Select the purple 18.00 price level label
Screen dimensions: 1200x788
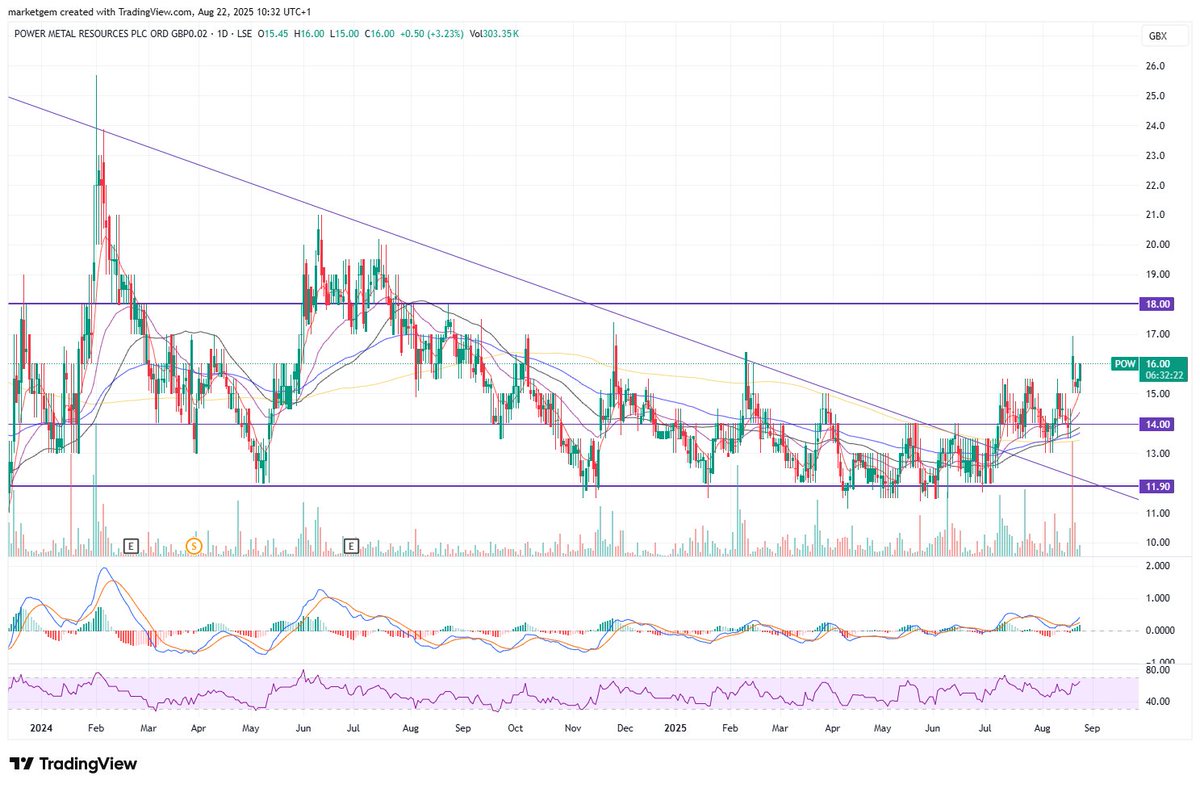point(1158,304)
